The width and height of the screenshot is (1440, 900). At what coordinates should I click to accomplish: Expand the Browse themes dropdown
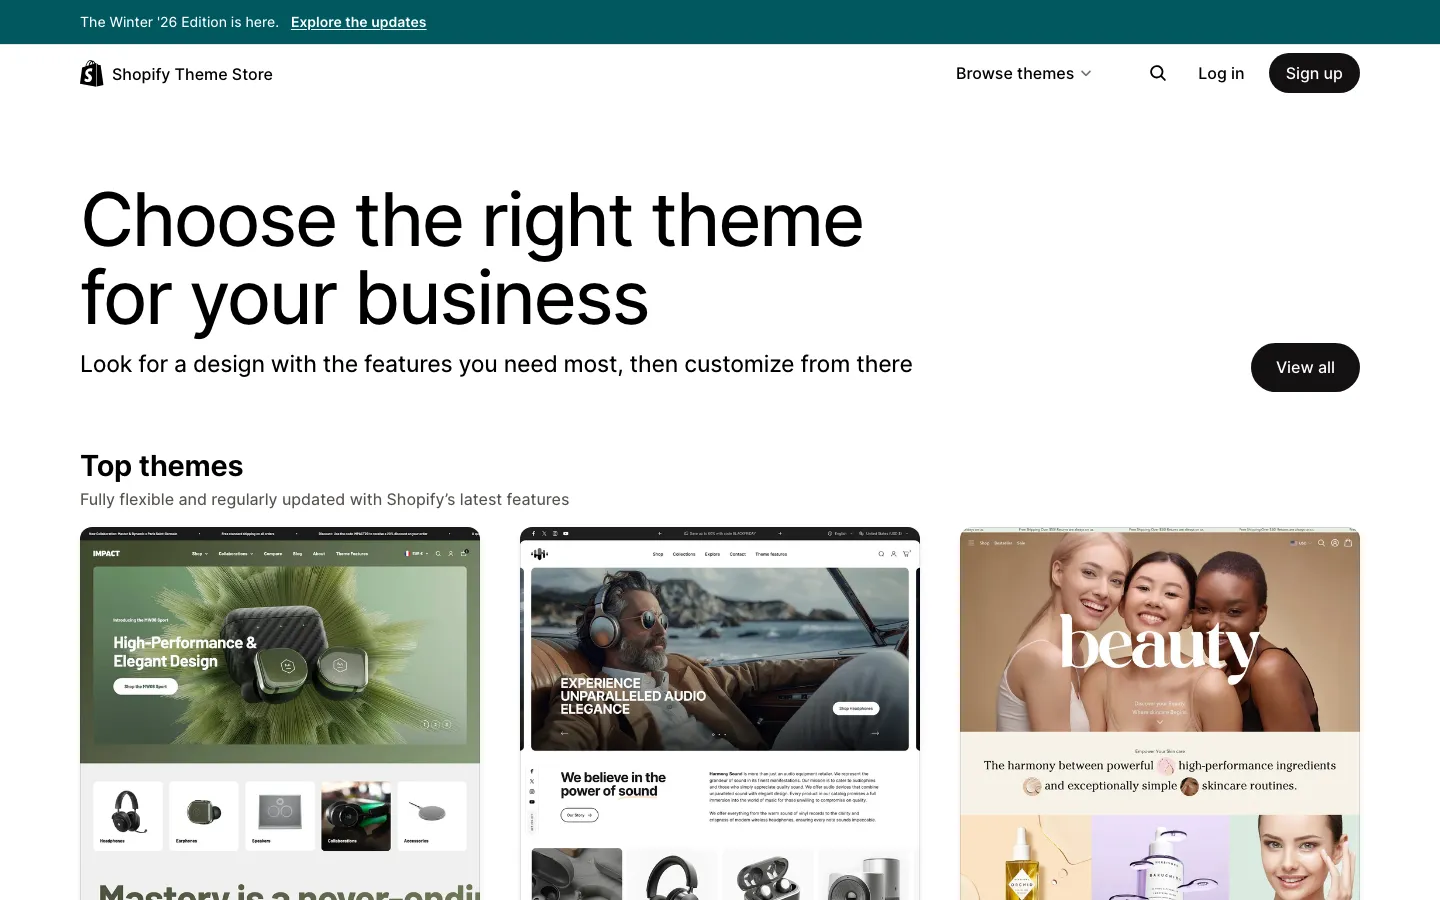pos(1024,73)
